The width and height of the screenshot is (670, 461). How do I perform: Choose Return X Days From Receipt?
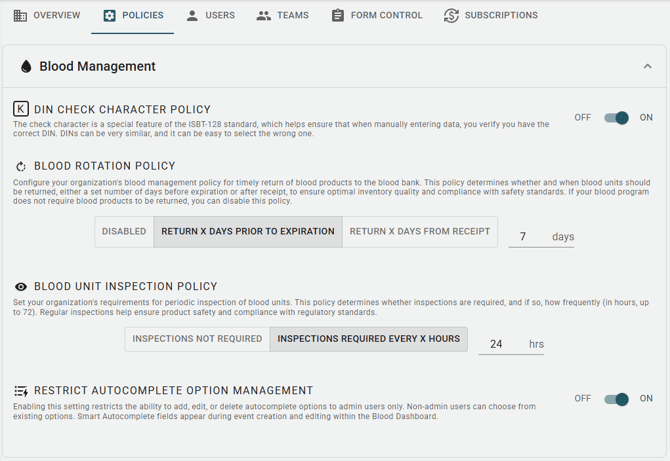[420, 232]
